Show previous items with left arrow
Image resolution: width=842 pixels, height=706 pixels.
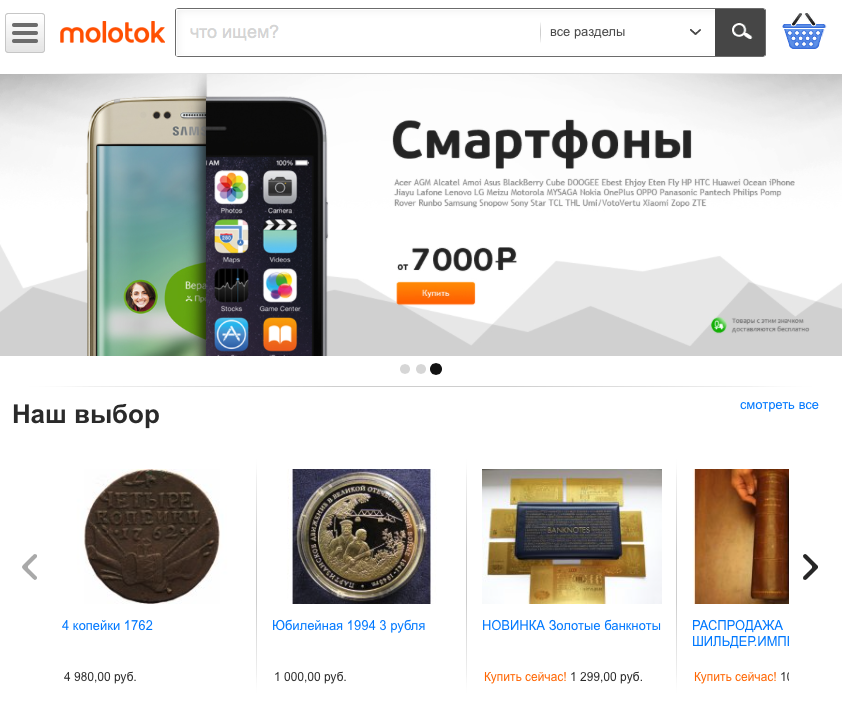coord(30,567)
